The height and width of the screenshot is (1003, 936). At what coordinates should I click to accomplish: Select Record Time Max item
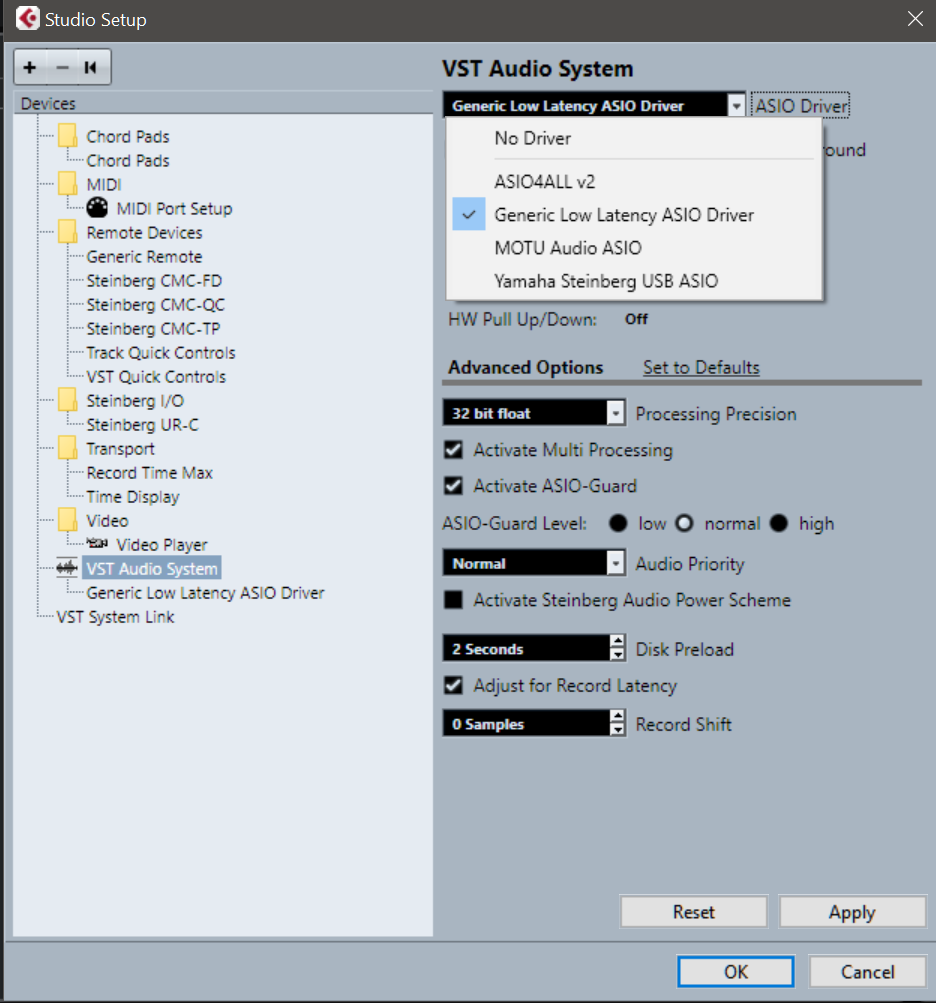(149, 473)
